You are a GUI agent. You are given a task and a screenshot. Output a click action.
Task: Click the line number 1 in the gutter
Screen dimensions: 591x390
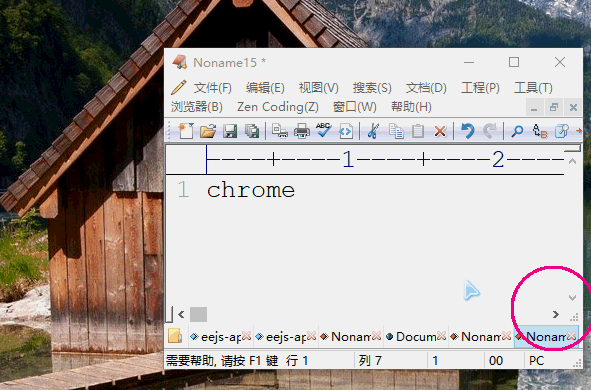183,190
